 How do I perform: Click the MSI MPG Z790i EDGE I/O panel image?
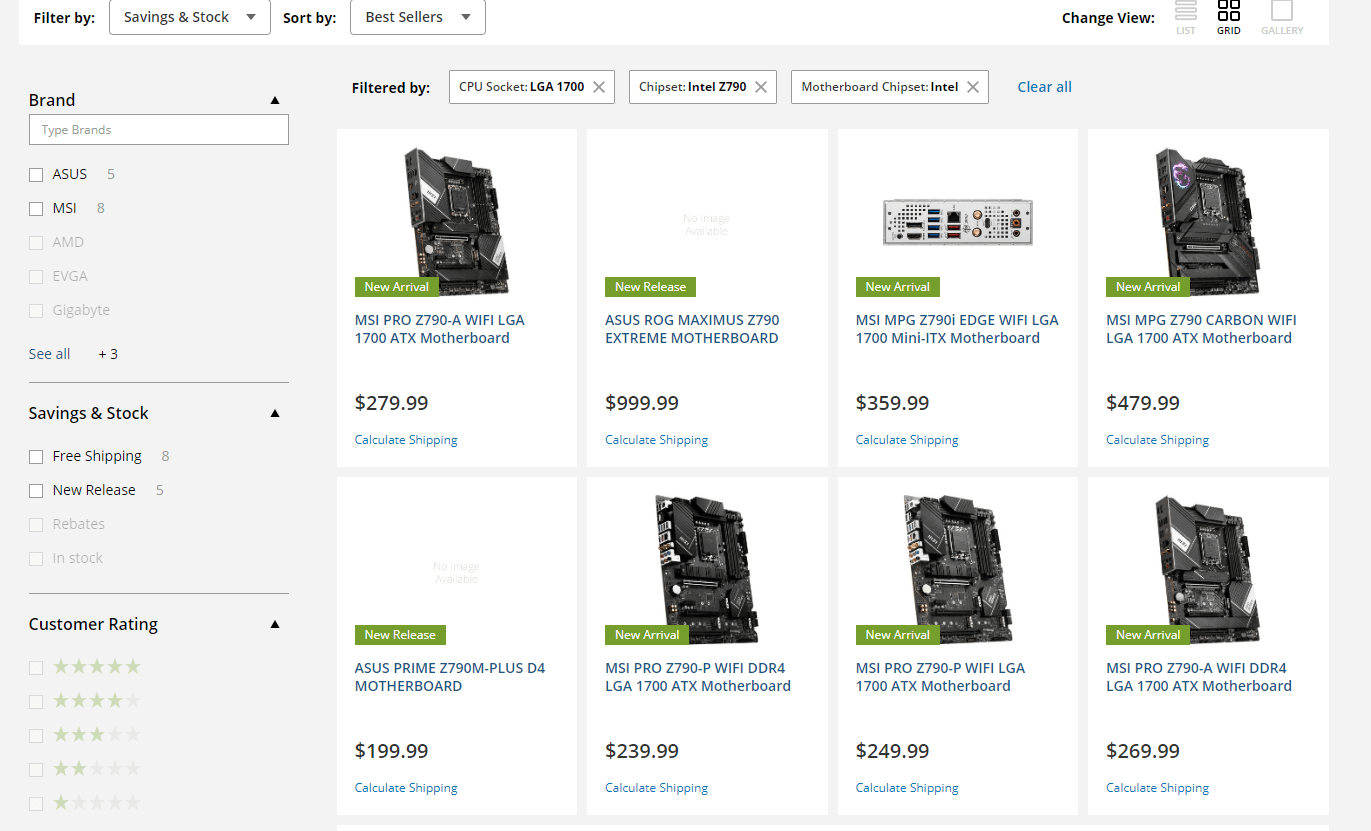[x=958, y=221]
